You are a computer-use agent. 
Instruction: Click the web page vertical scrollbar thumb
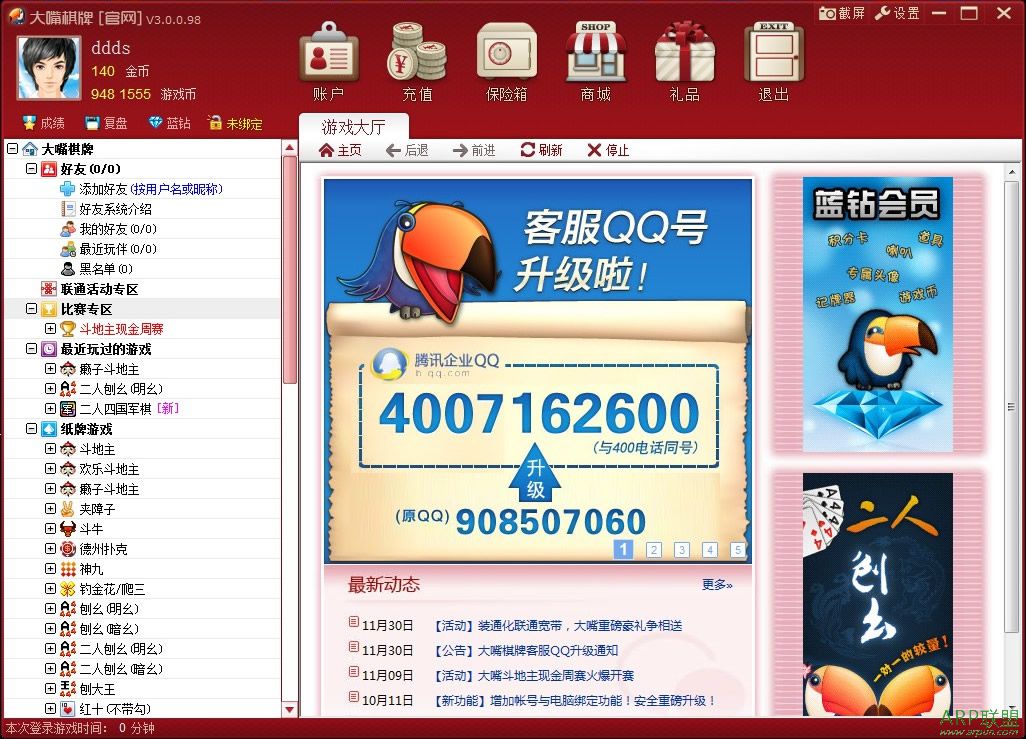1011,406
